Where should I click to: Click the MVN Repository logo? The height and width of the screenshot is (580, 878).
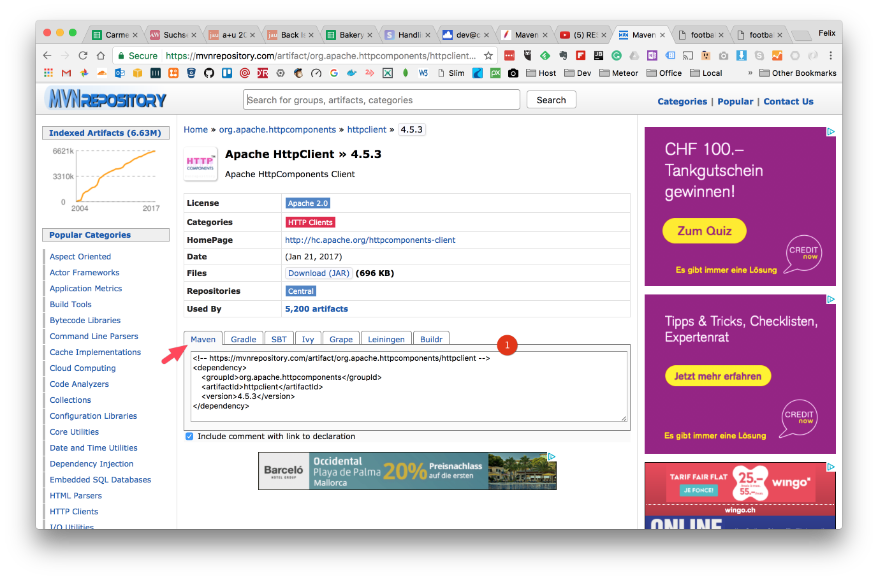[x=105, y=100]
